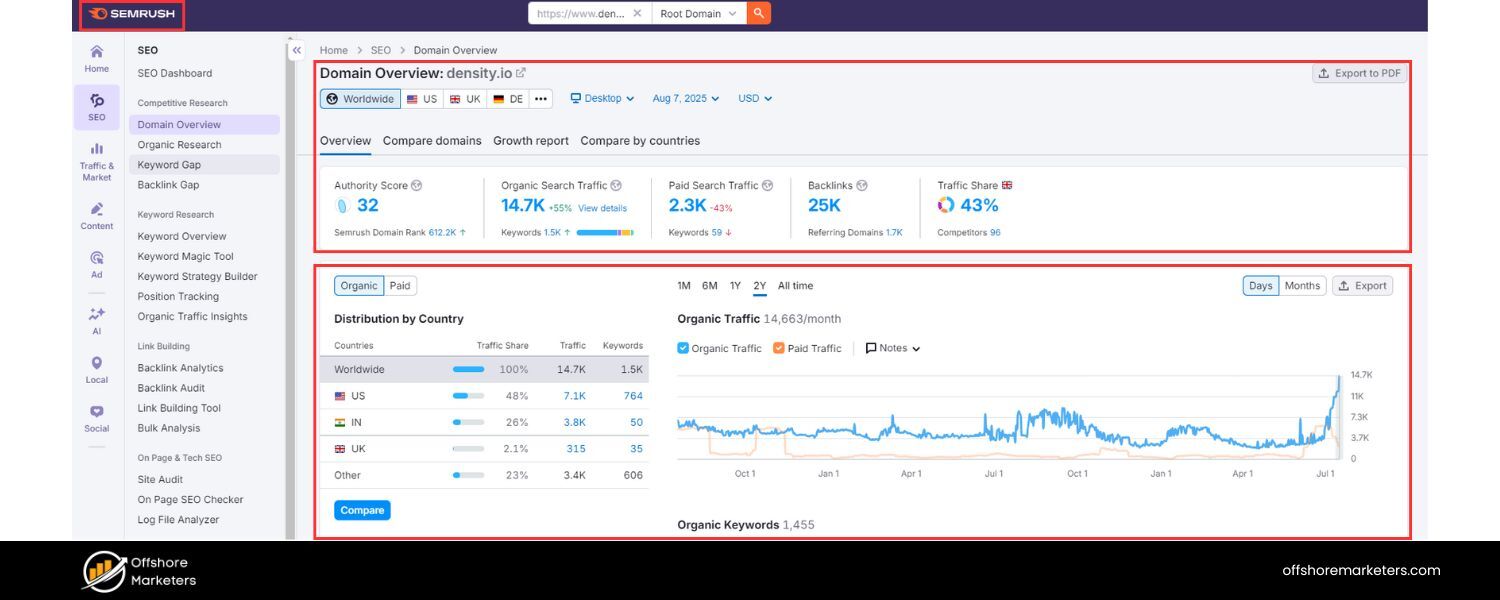Image resolution: width=1500 pixels, height=600 pixels.
Task: Open the Growth report tab
Action: click(530, 141)
